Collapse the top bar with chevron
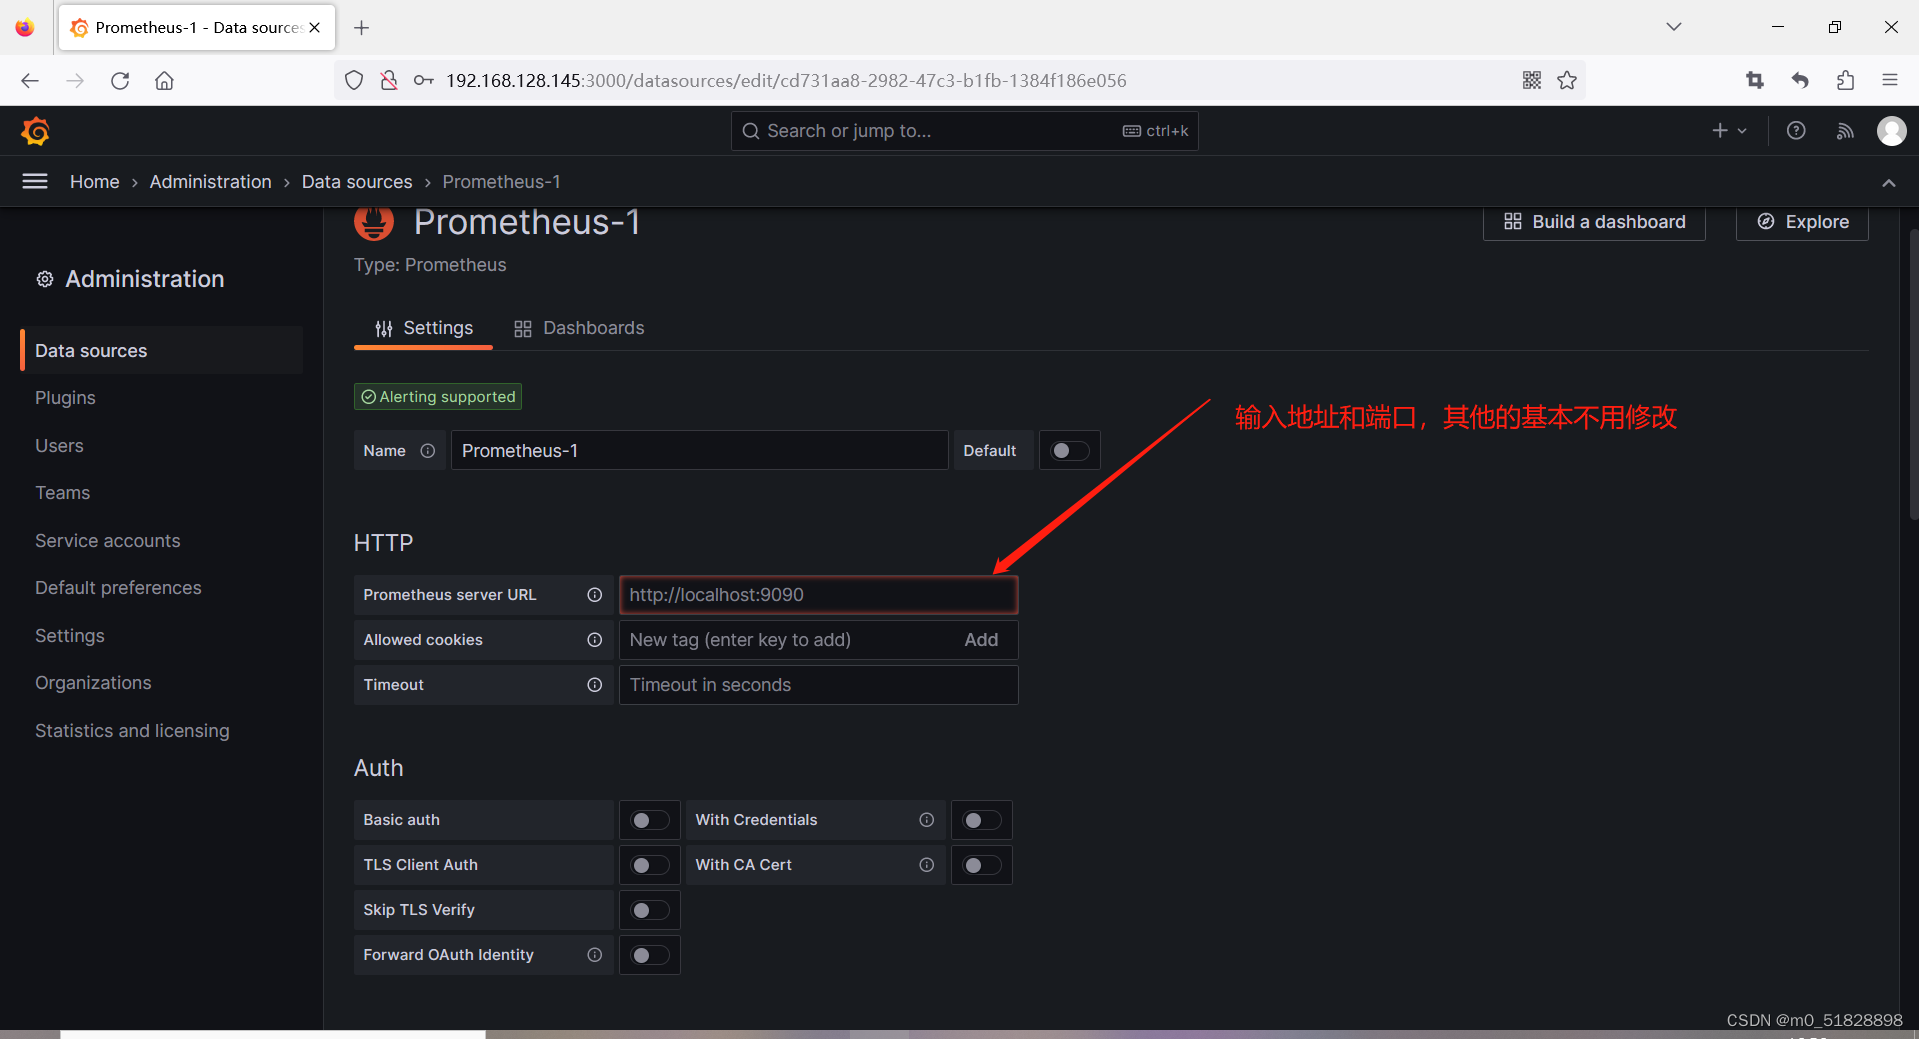Viewport: 1919px width, 1039px height. tap(1888, 183)
